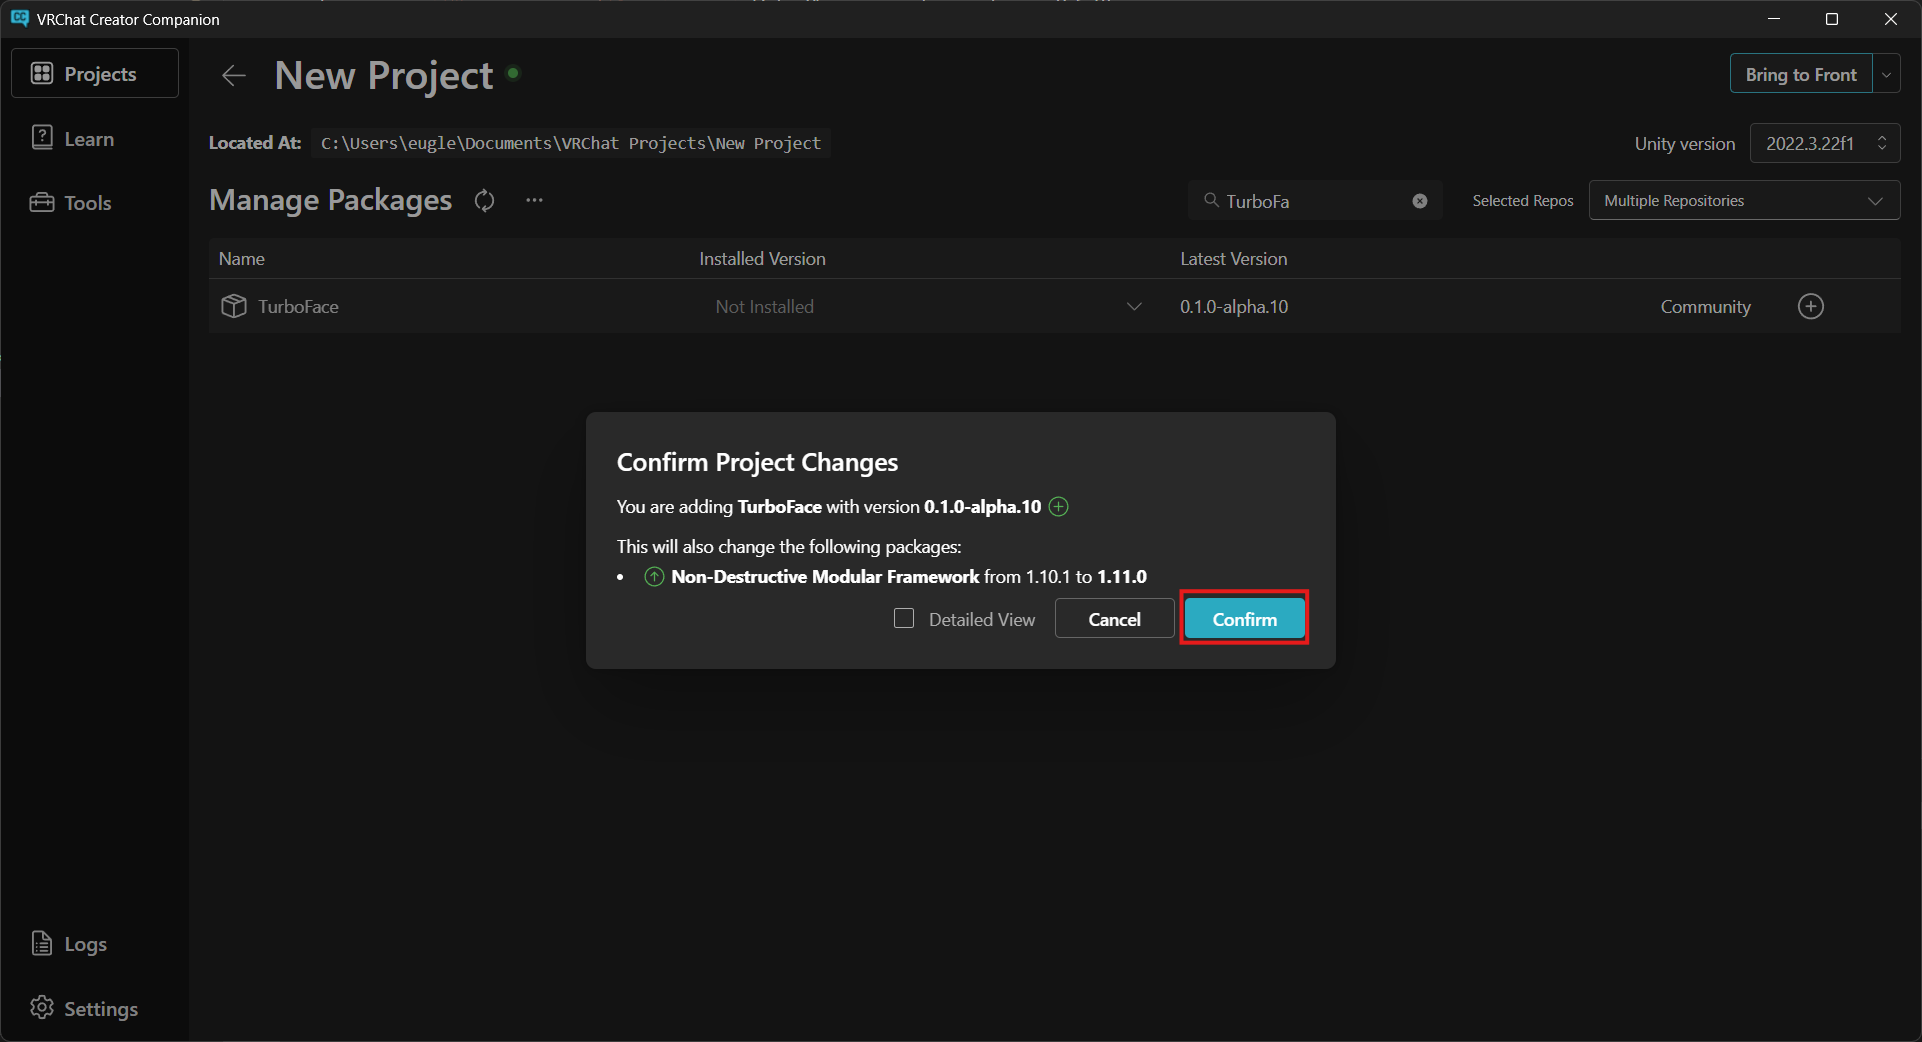Open the Selected Repos dropdown
The height and width of the screenshot is (1042, 1922).
click(1744, 201)
